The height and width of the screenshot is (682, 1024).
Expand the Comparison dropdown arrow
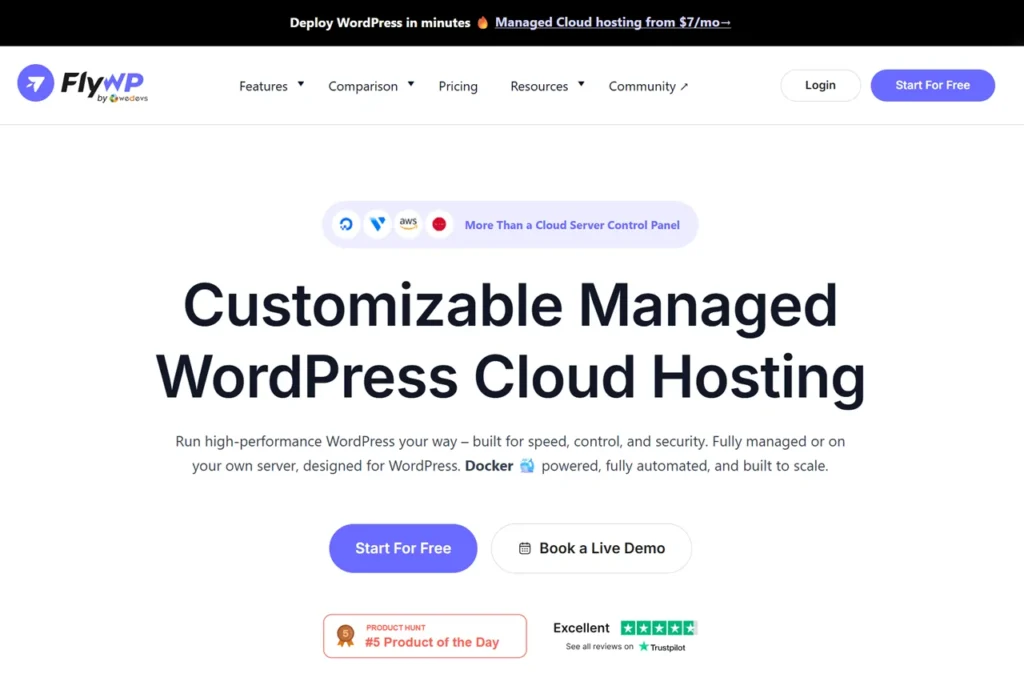411,84
